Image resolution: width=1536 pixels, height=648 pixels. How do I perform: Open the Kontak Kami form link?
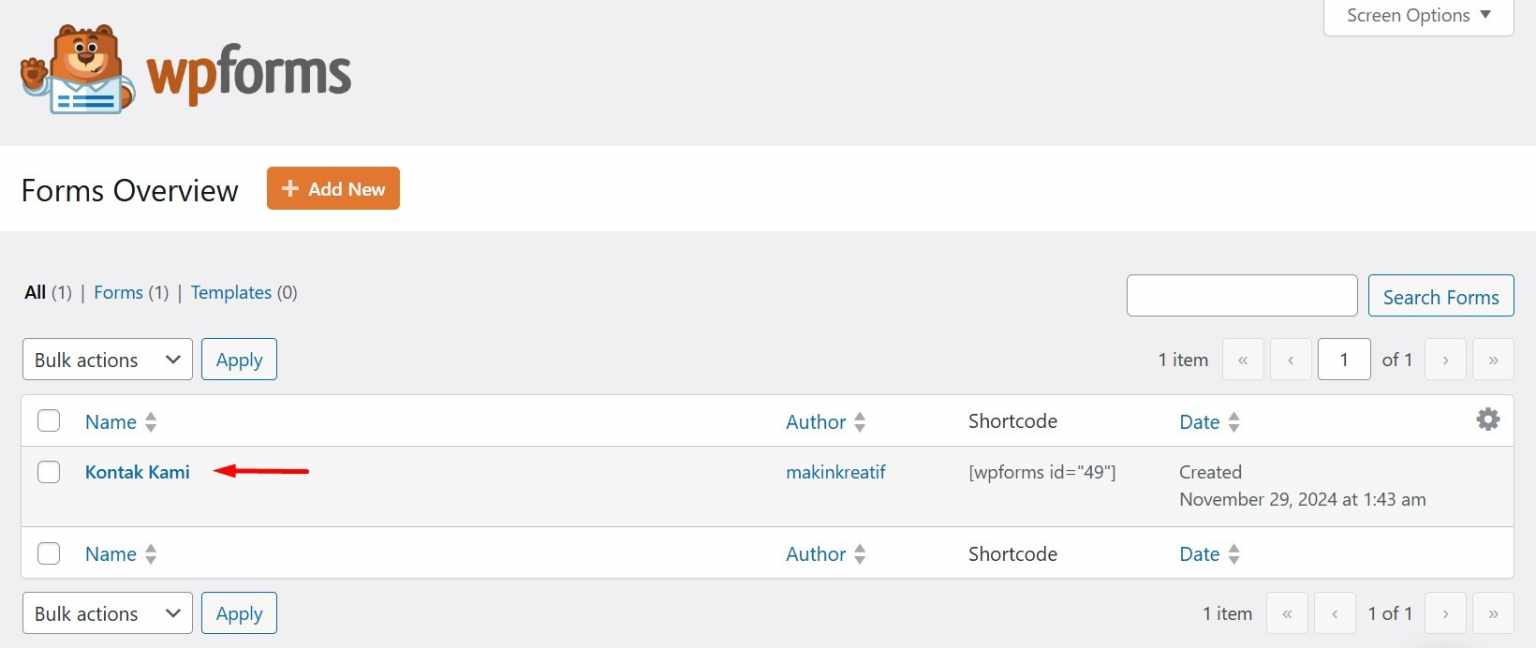click(x=137, y=472)
